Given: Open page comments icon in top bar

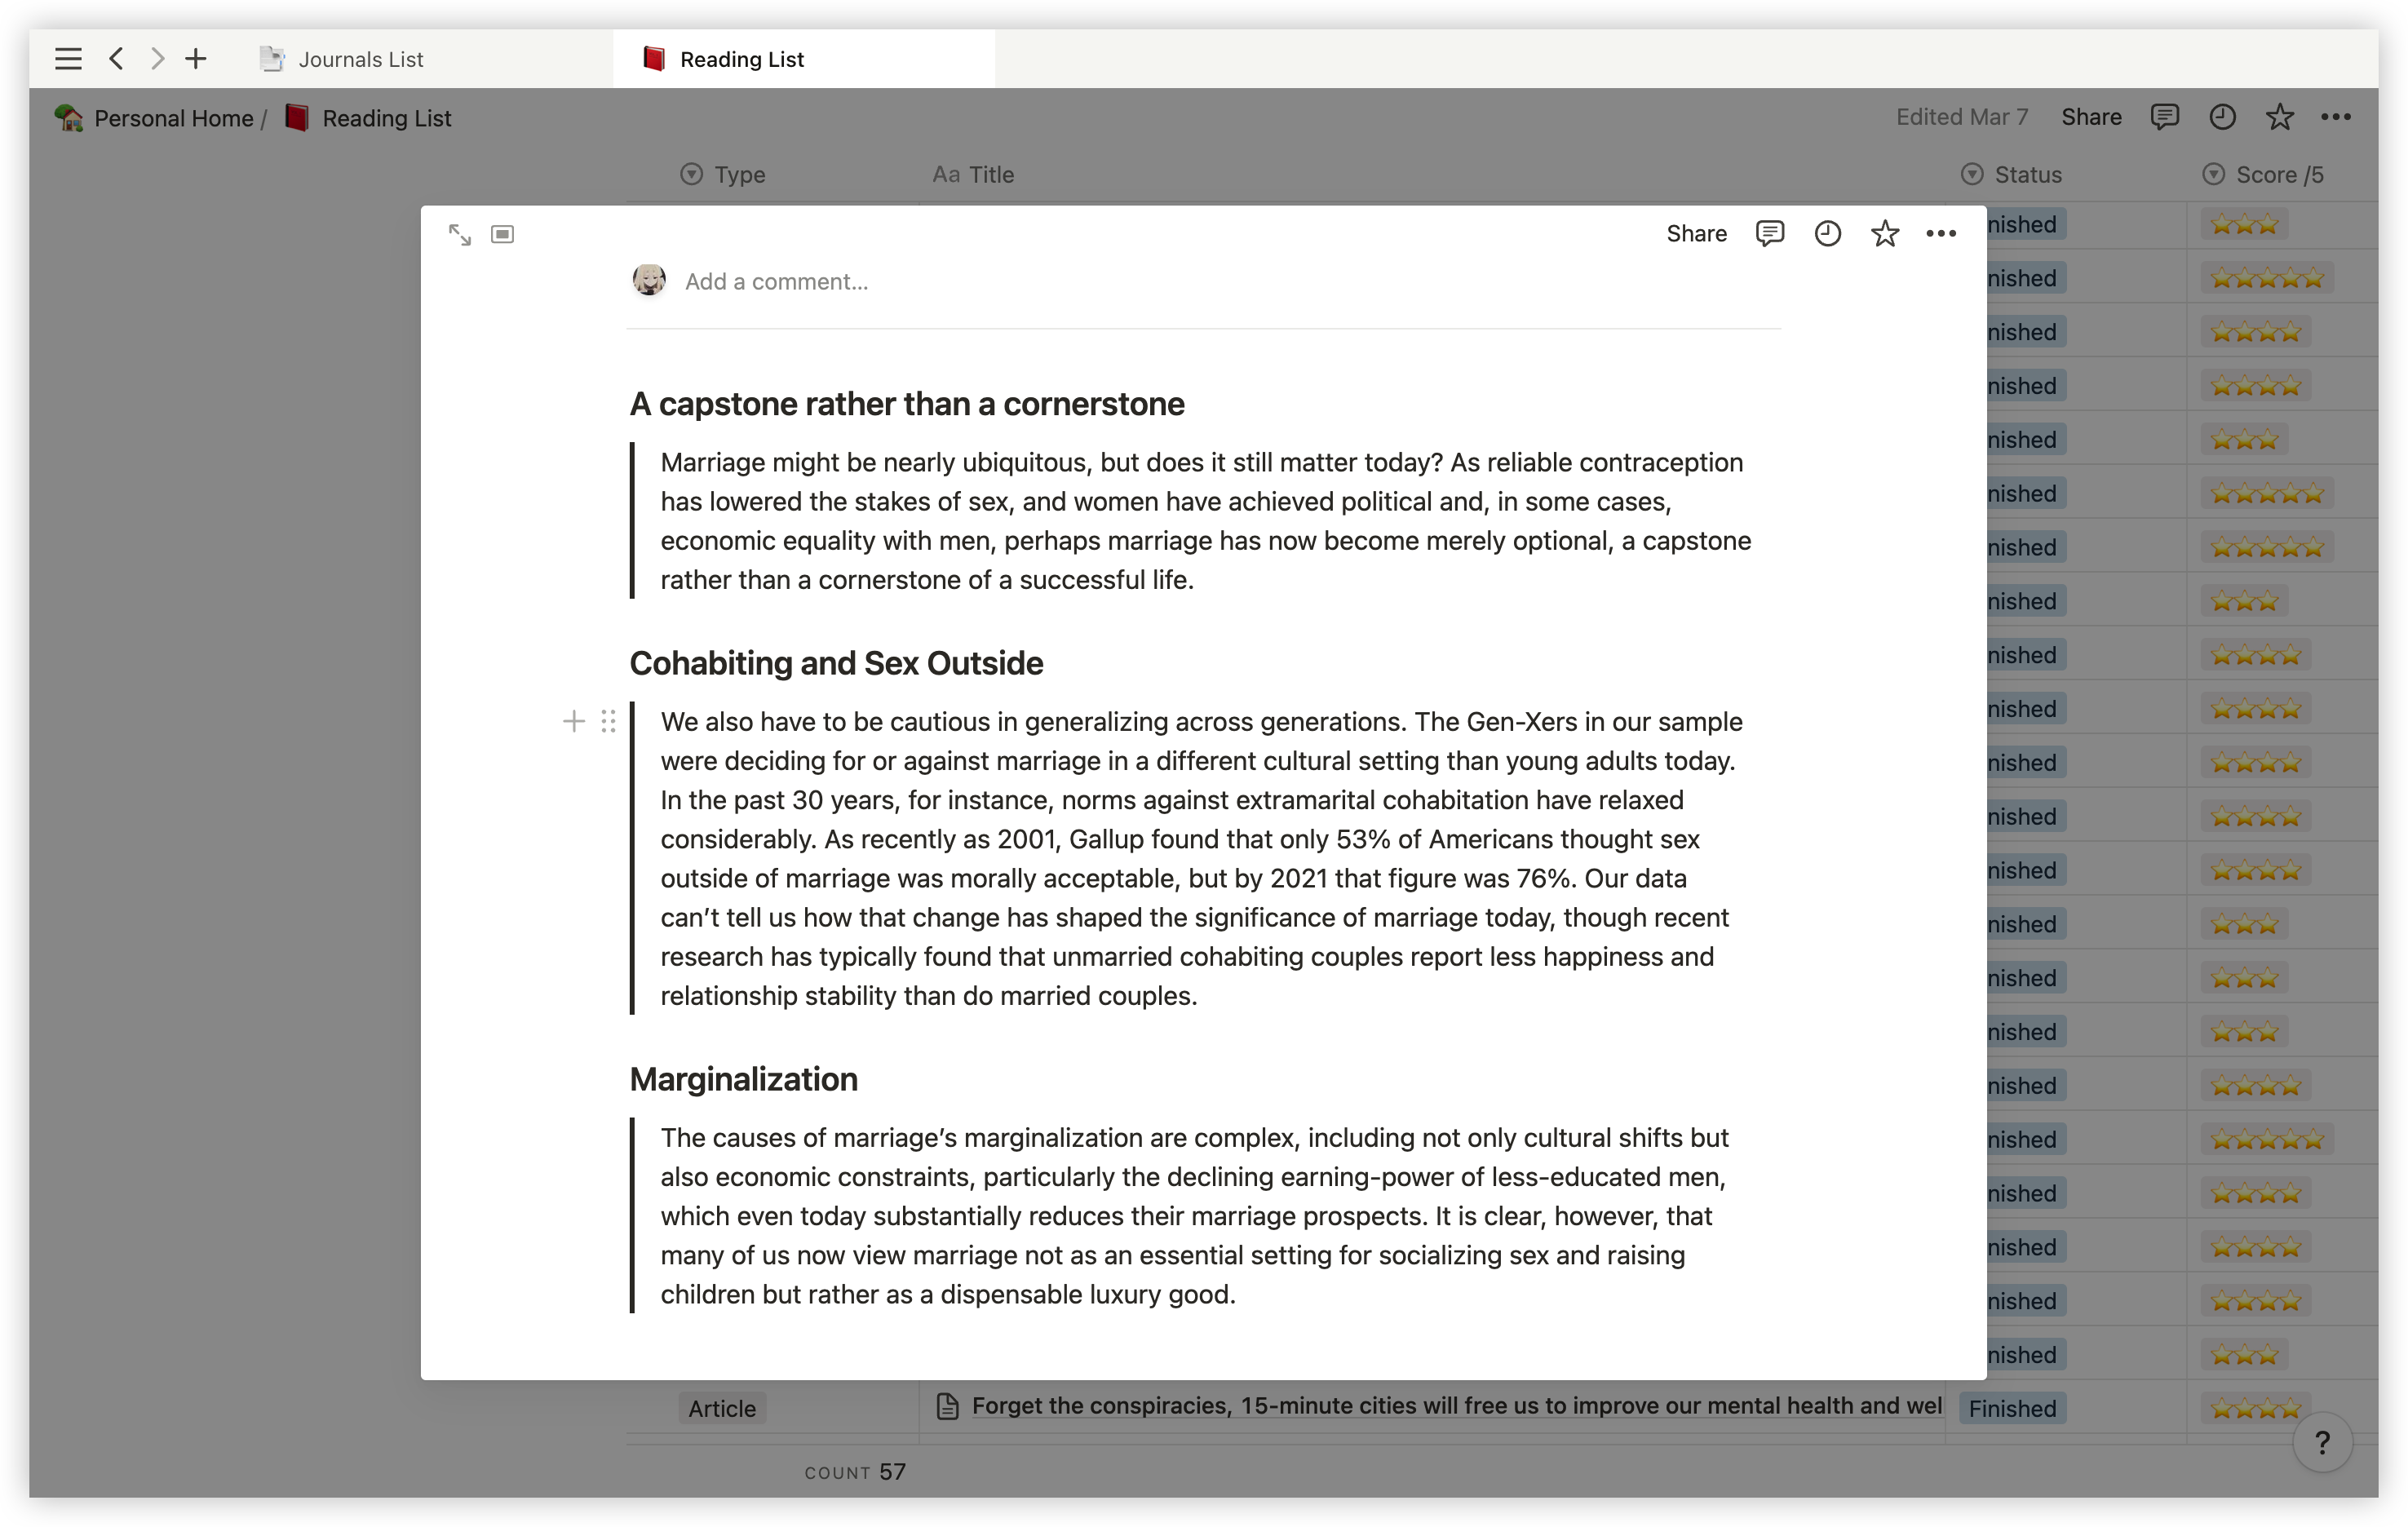Looking at the screenshot, I should 2165,117.
